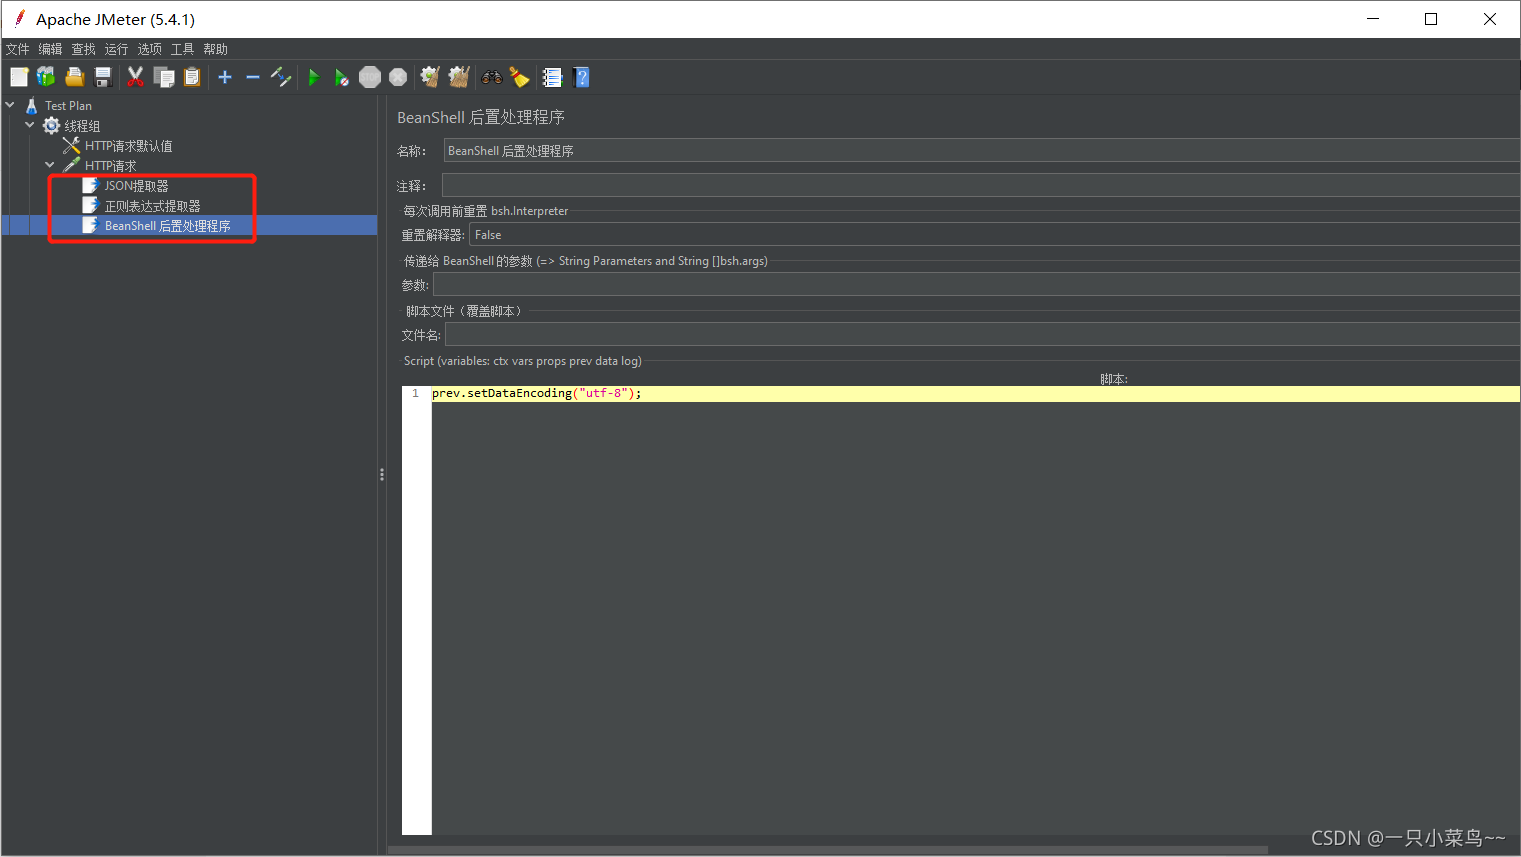Click the panel splitter handle dots
This screenshot has height=857, width=1521.
tap(382, 475)
